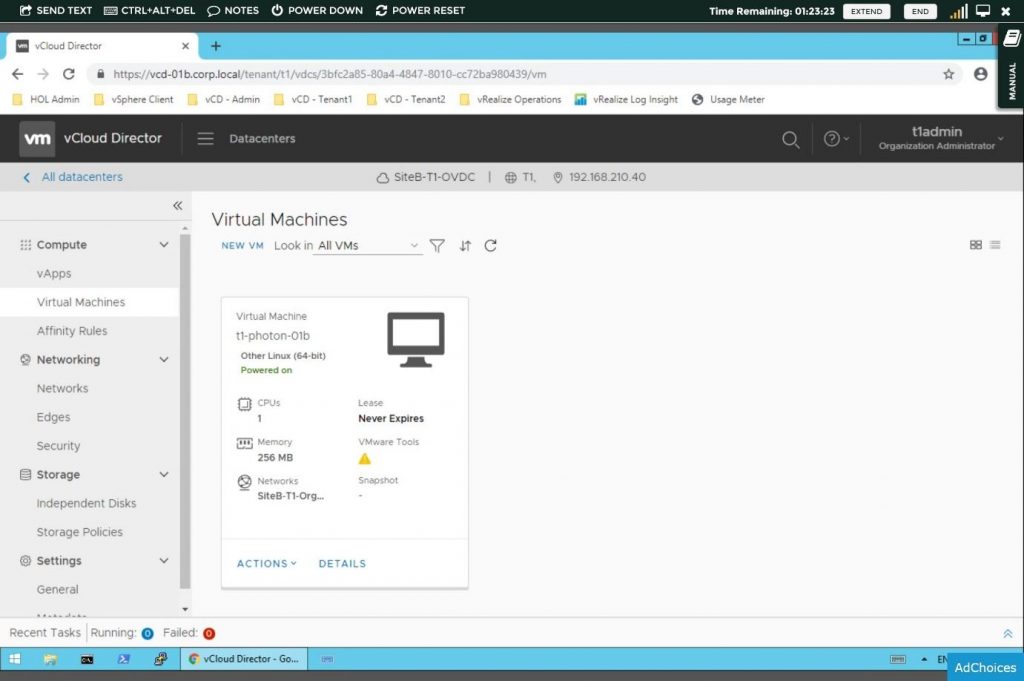This screenshot has height=681, width=1024.
Task: Click the sort arrows icon
Action: pyautogui.click(x=465, y=245)
